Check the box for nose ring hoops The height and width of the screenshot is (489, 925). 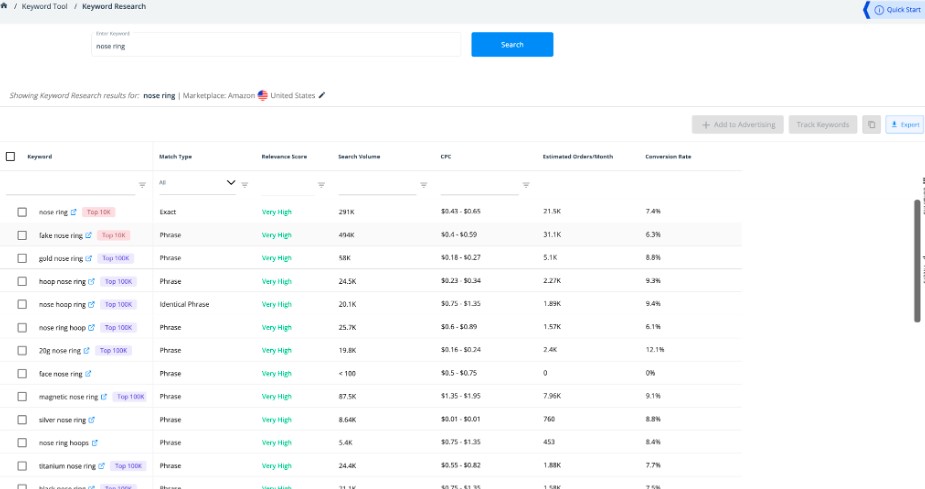click(22, 442)
